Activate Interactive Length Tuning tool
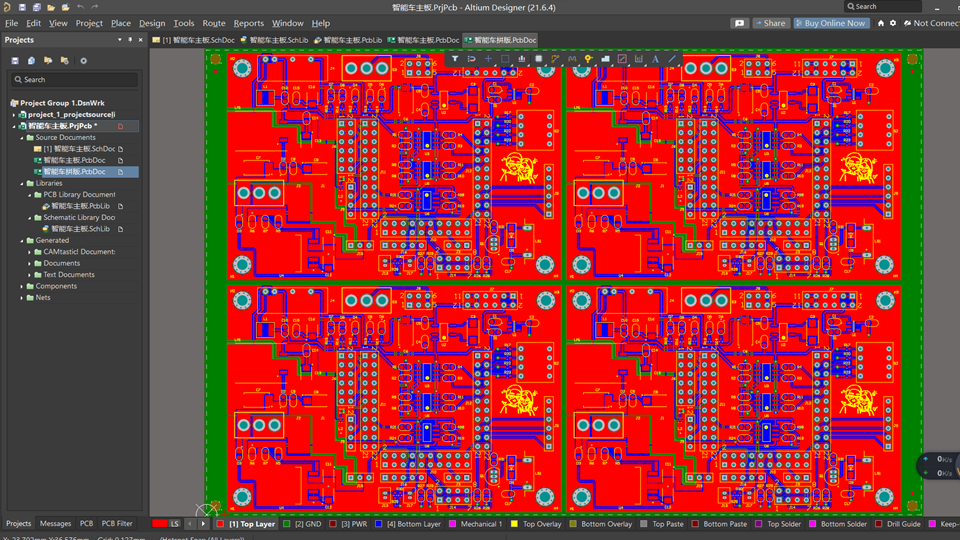 click(572, 59)
